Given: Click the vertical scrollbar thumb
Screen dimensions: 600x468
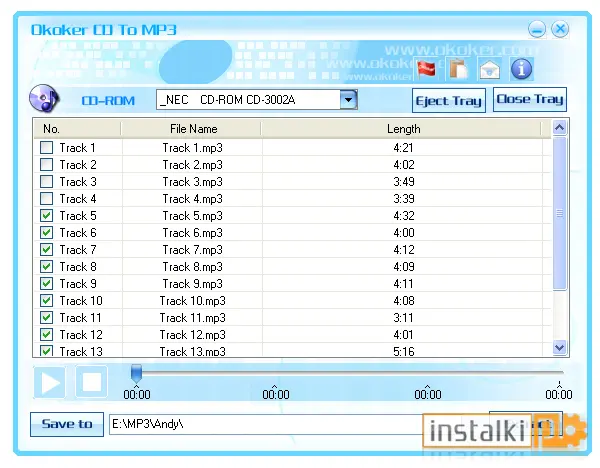Looking at the screenshot, I should (x=559, y=213).
